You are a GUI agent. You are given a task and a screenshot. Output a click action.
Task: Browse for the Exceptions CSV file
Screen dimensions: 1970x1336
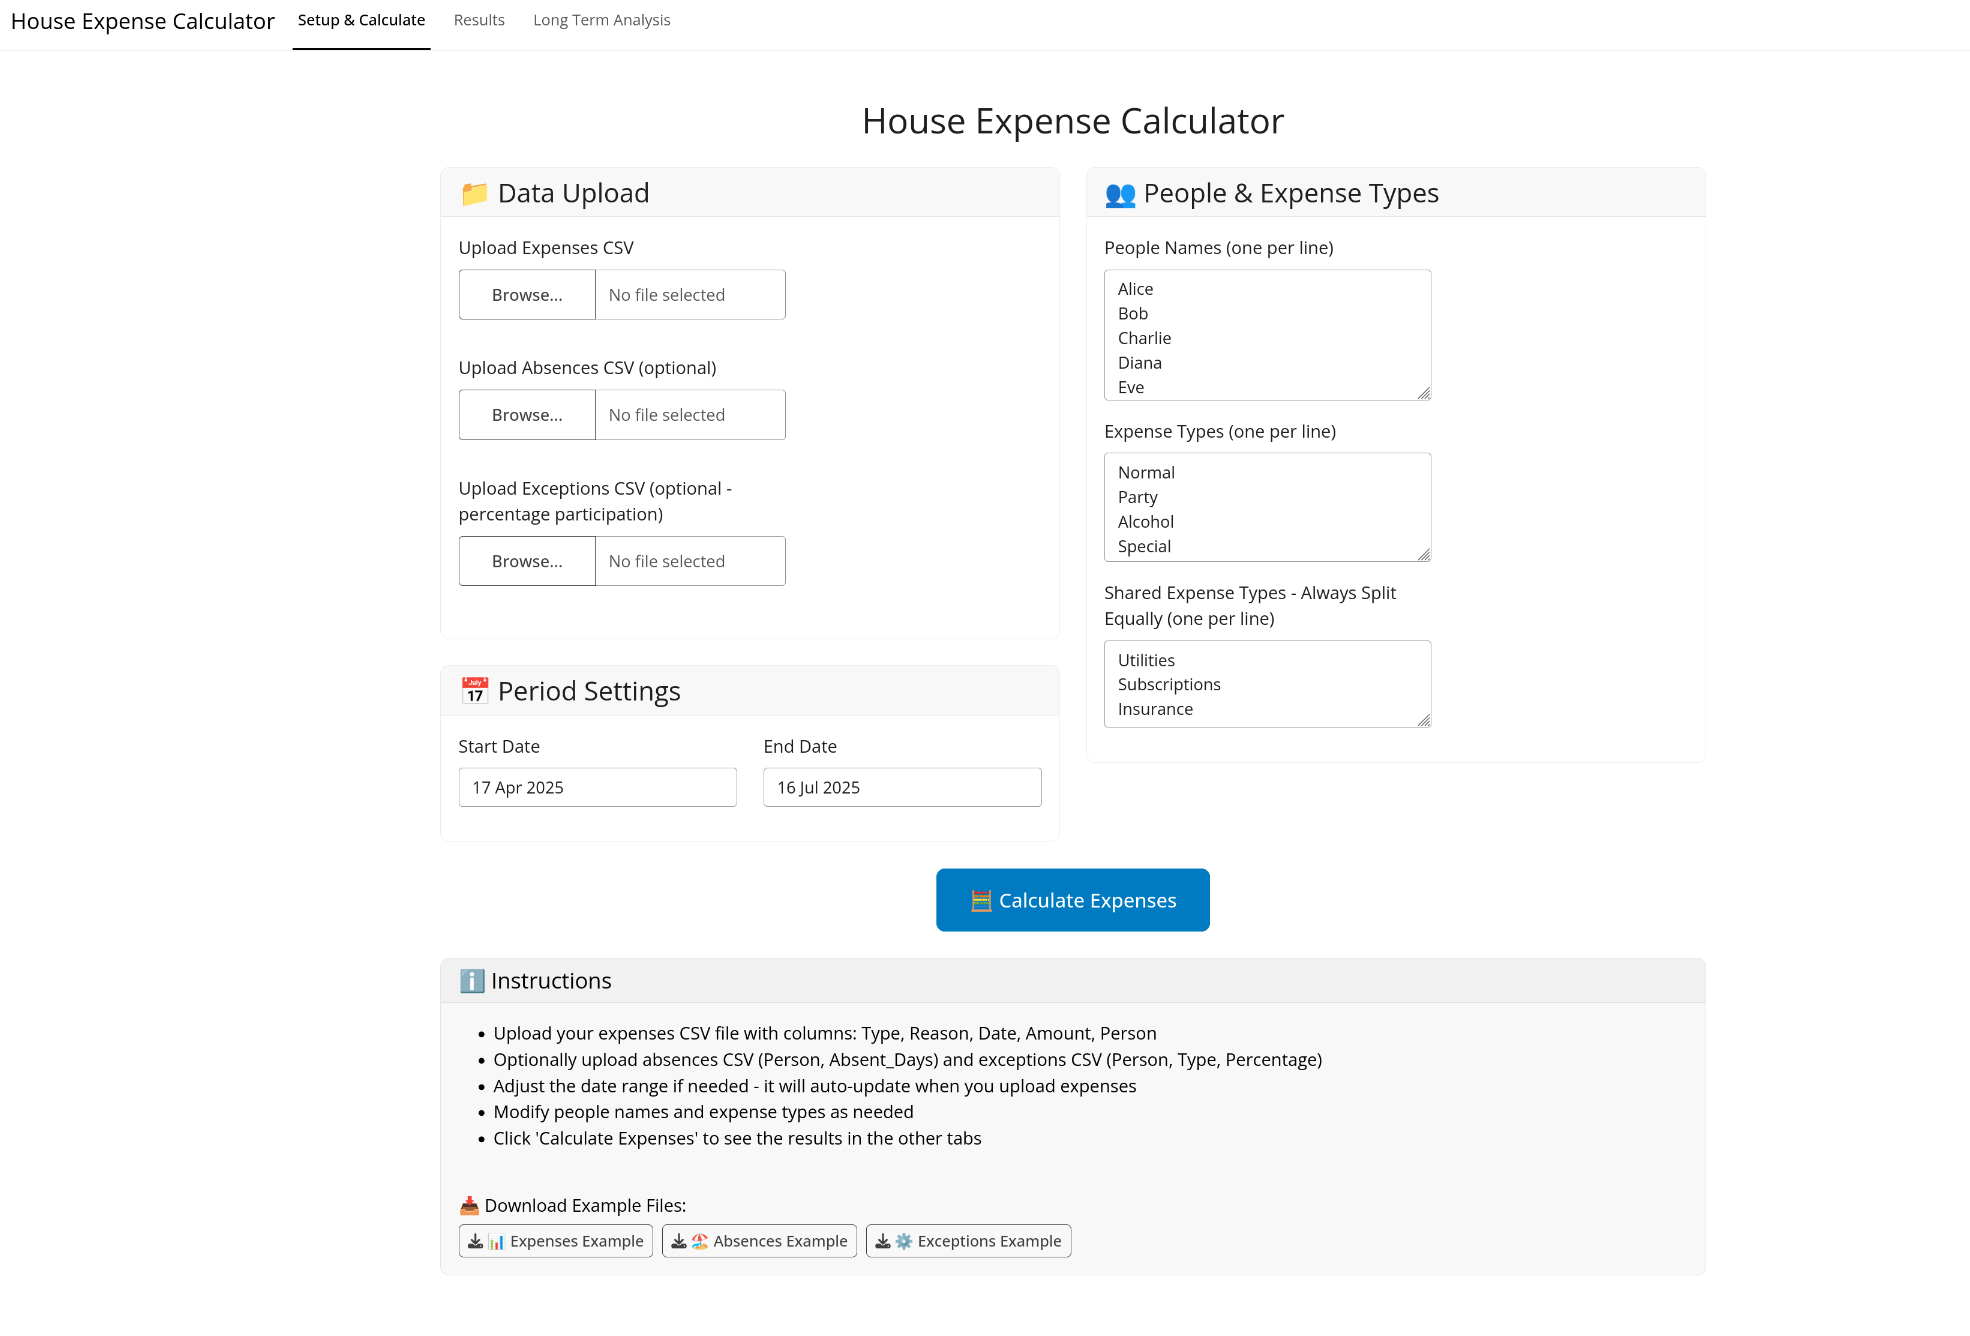pyautogui.click(x=527, y=561)
